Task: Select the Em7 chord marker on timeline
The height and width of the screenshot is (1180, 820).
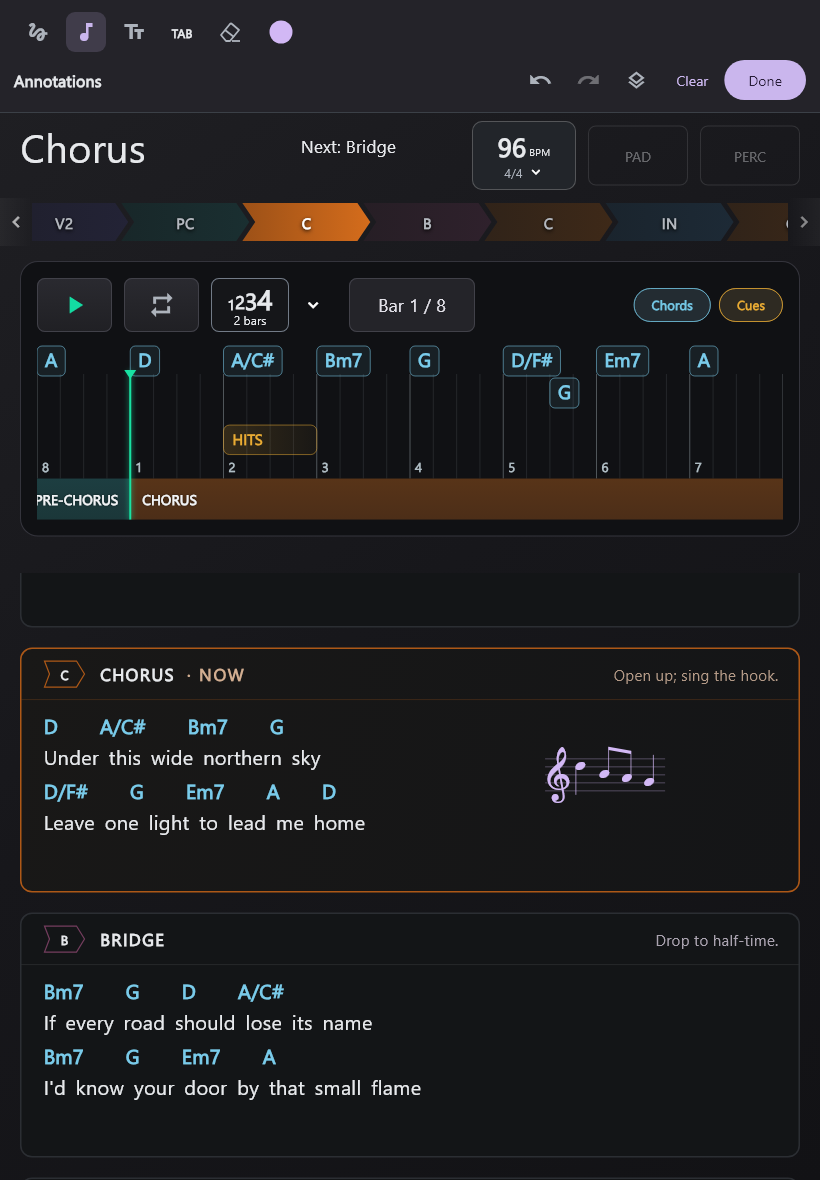Action: [622, 360]
